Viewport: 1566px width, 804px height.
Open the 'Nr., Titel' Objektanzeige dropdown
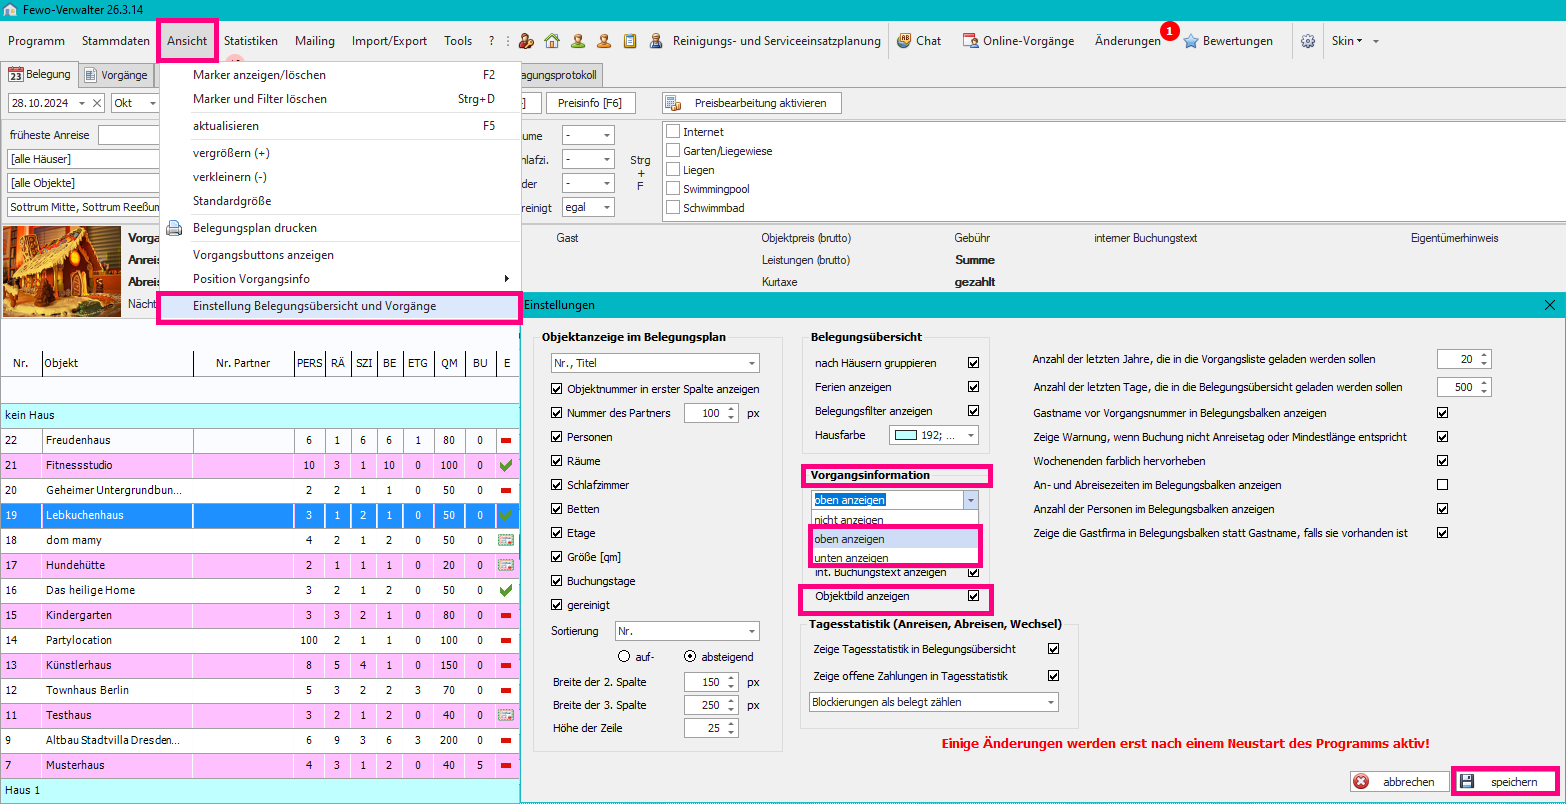tap(655, 363)
